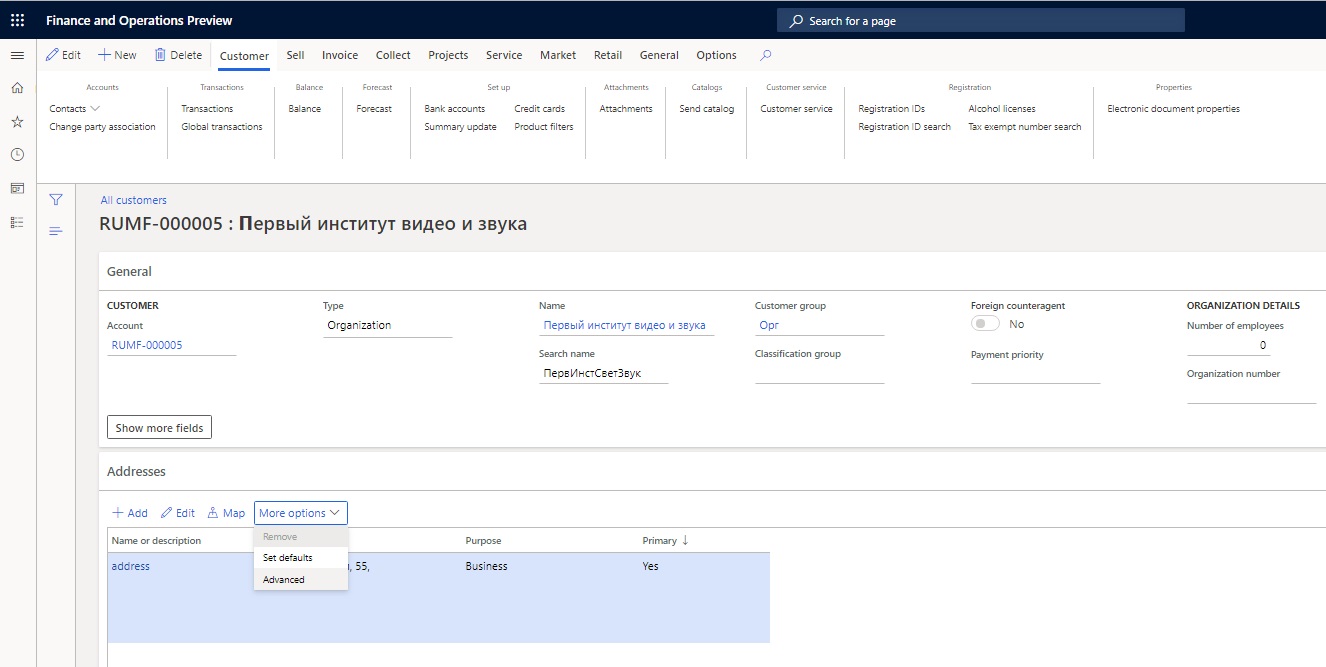The image size is (1326, 667).
Task: Open modules using the bottom sidebar icon
Action: 16,221
